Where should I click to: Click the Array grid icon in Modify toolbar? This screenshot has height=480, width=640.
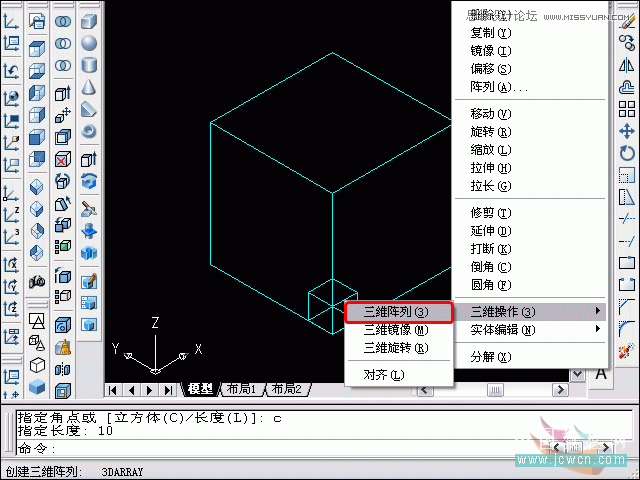(x=627, y=109)
